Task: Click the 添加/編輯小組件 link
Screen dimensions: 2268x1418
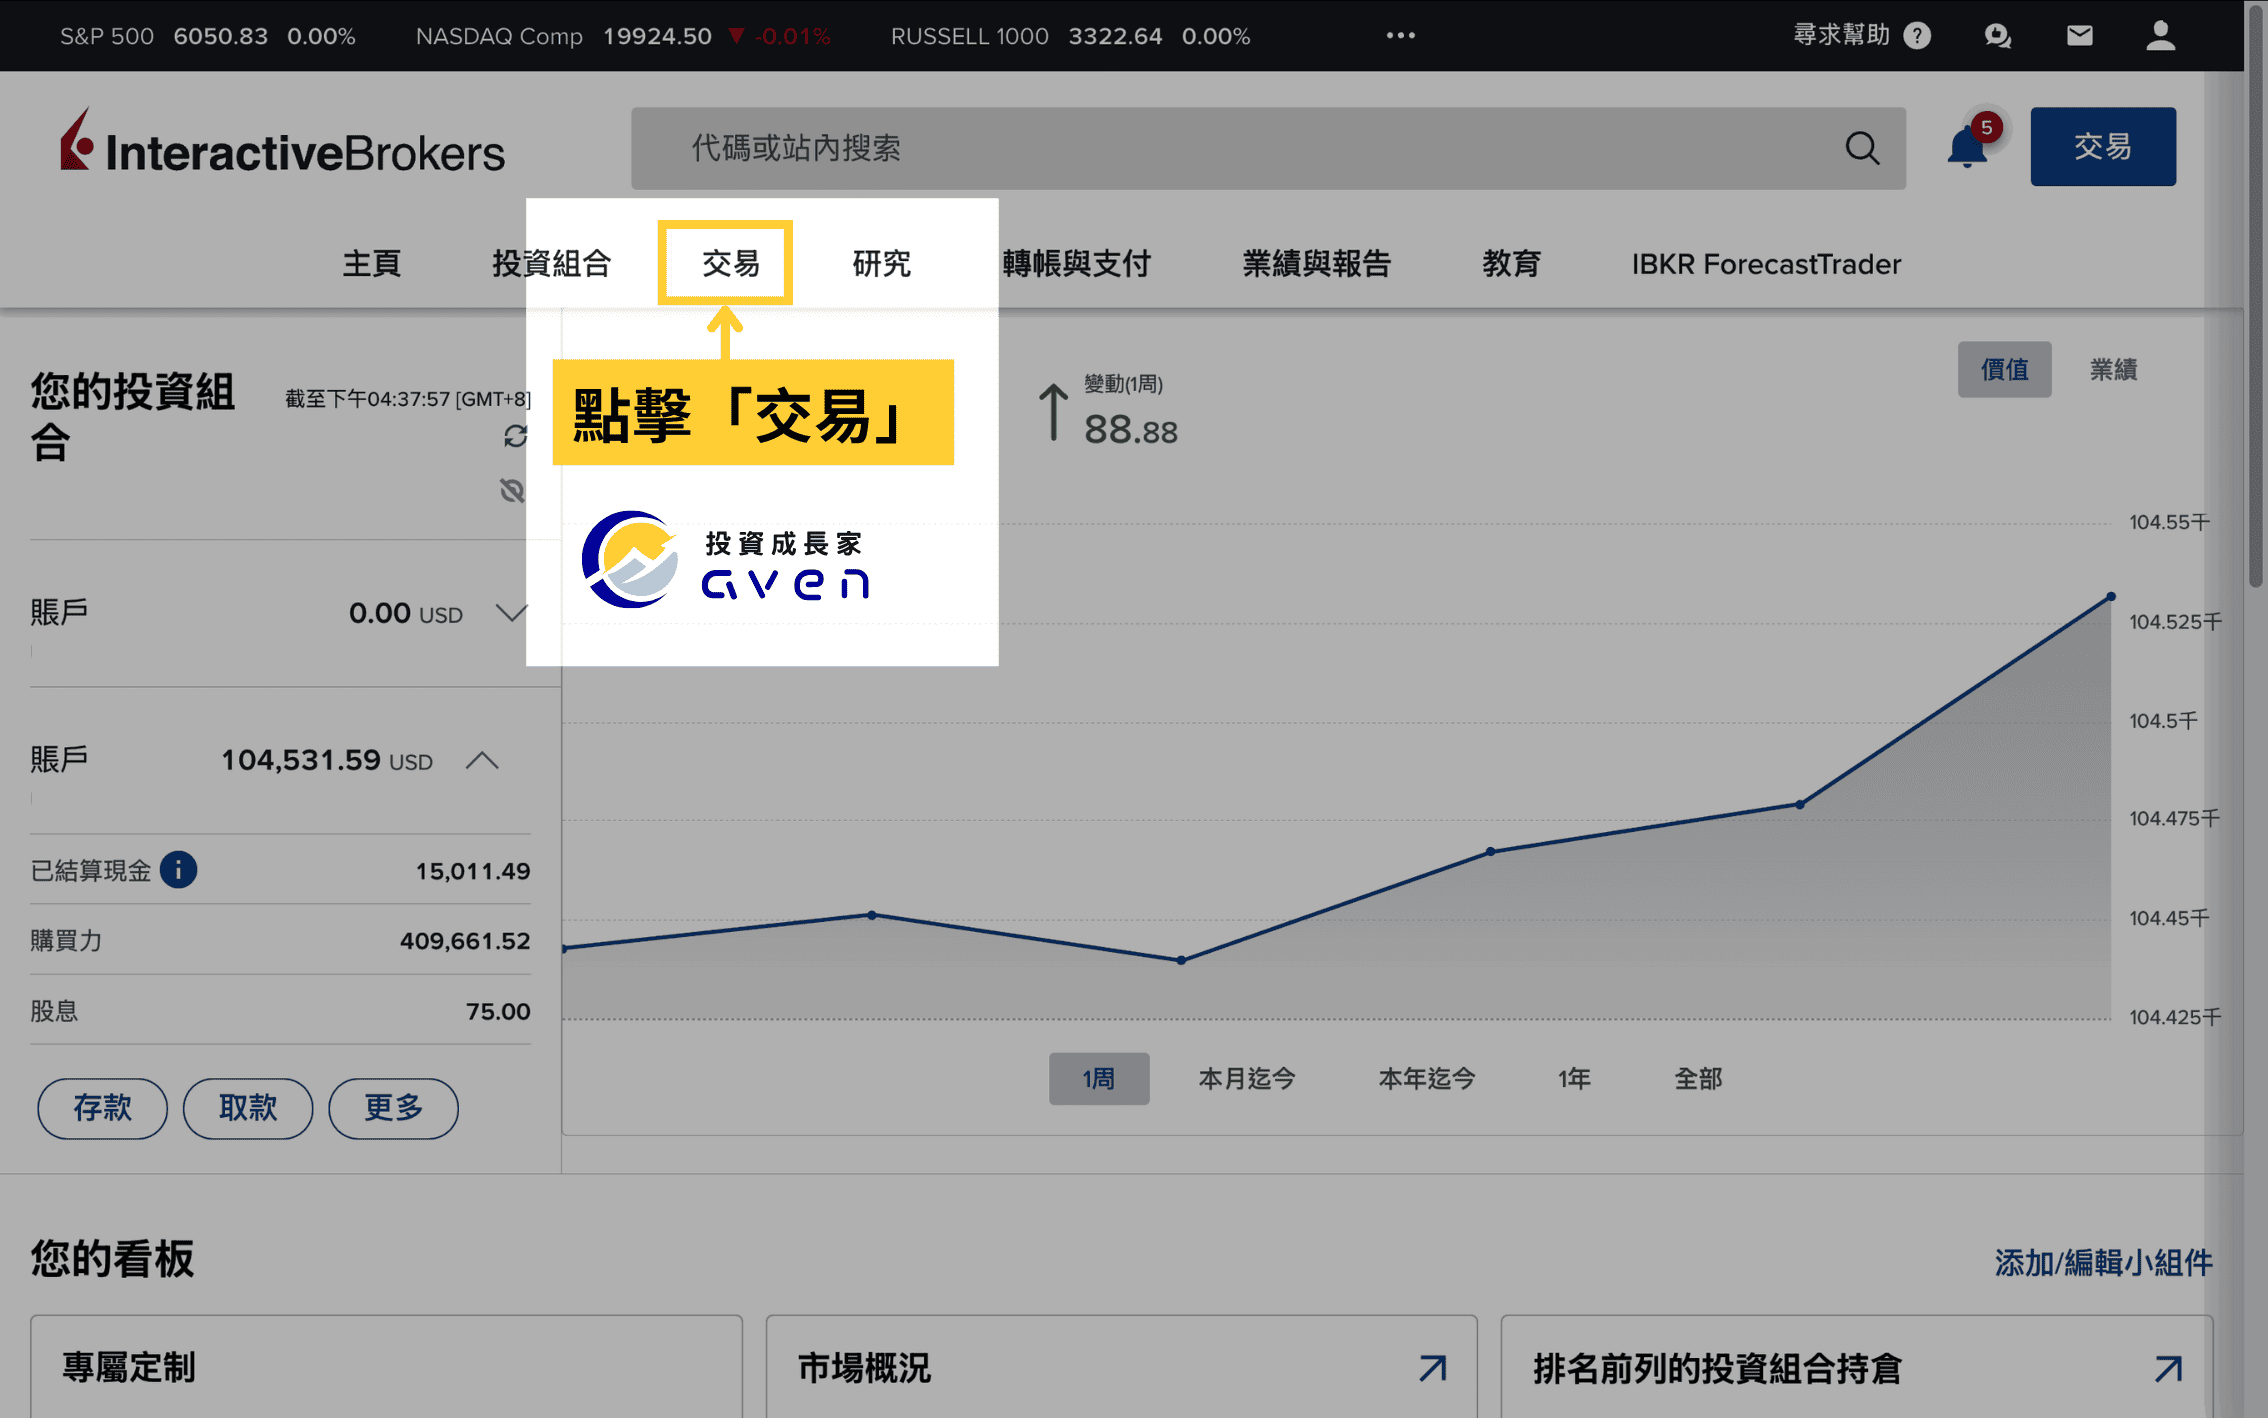Action: coord(2103,1262)
